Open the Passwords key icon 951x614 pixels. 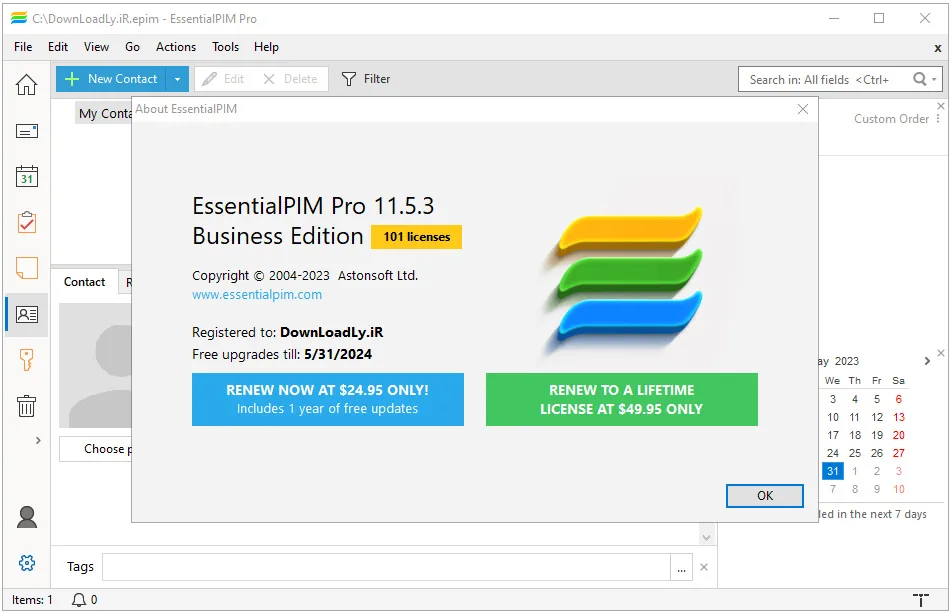coord(26,360)
